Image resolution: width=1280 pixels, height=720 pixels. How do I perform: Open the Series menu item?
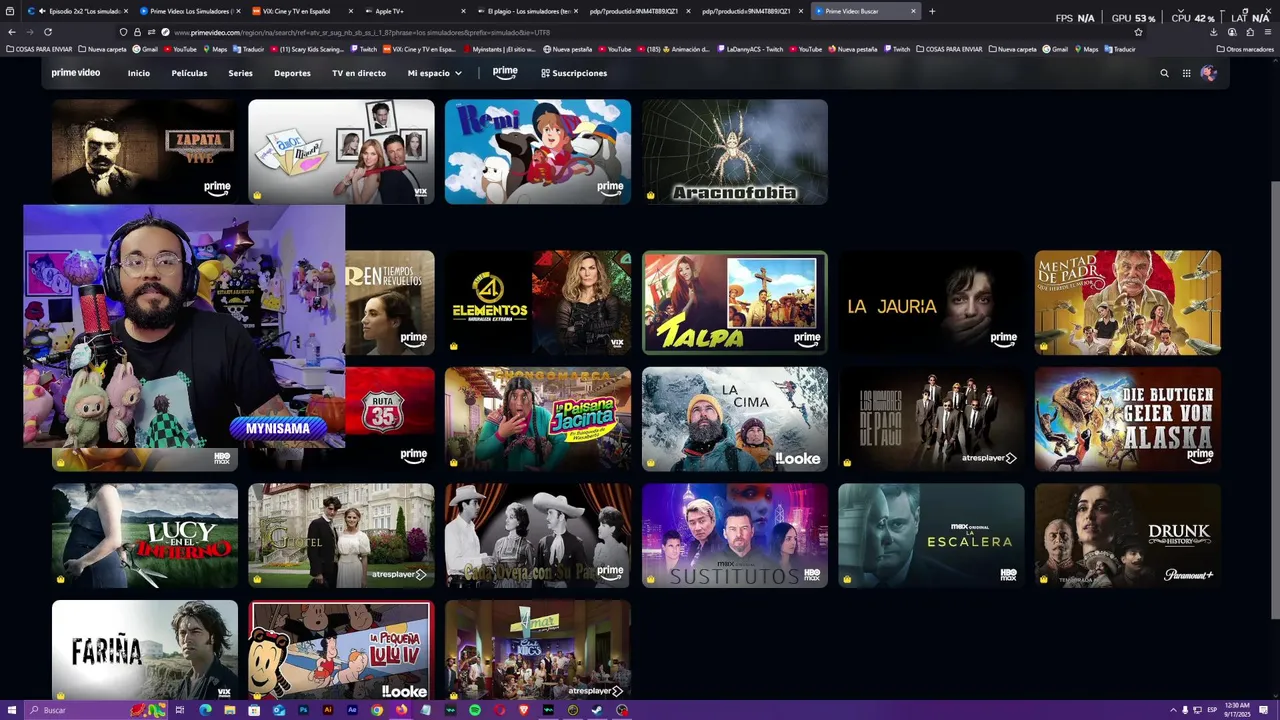pyautogui.click(x=240, y=73)
